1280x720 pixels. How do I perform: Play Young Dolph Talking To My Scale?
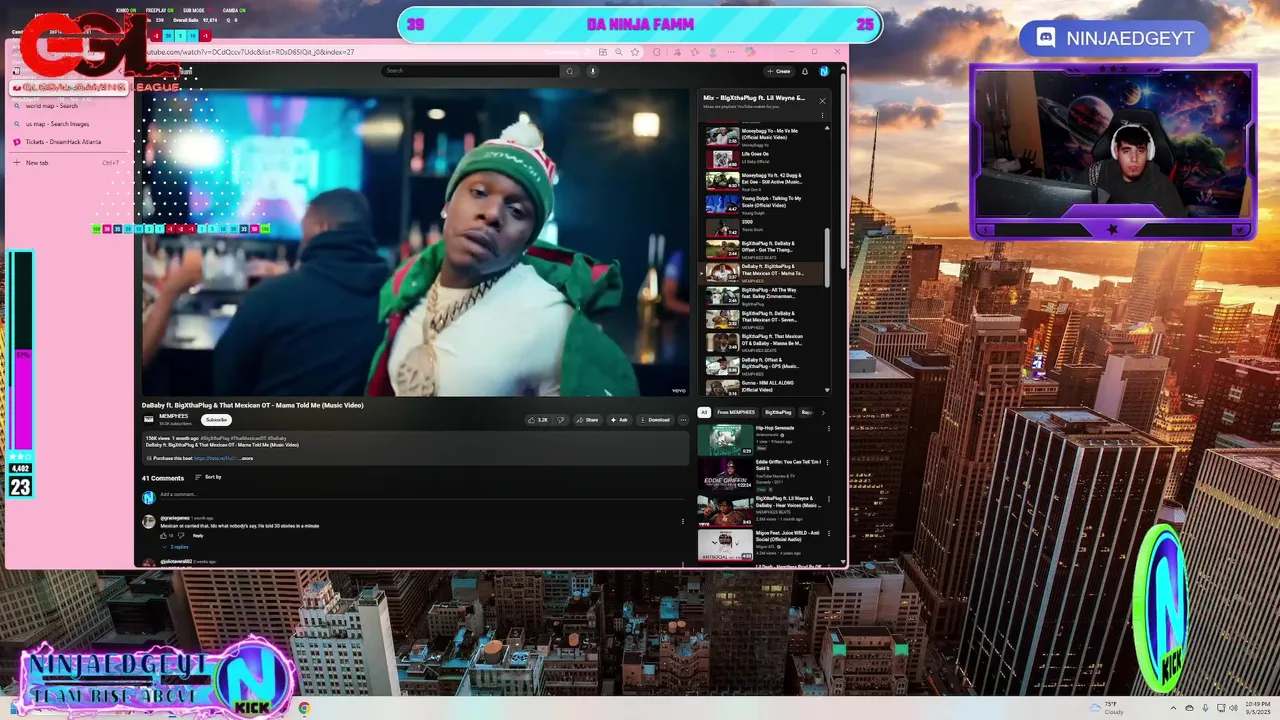click(x=765, y=204)
